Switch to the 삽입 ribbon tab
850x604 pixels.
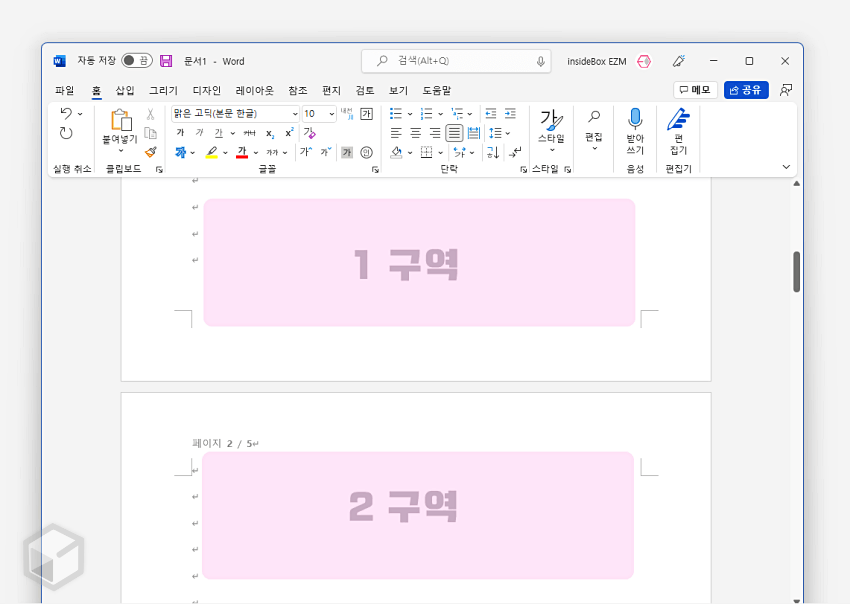tap(124, 90)
